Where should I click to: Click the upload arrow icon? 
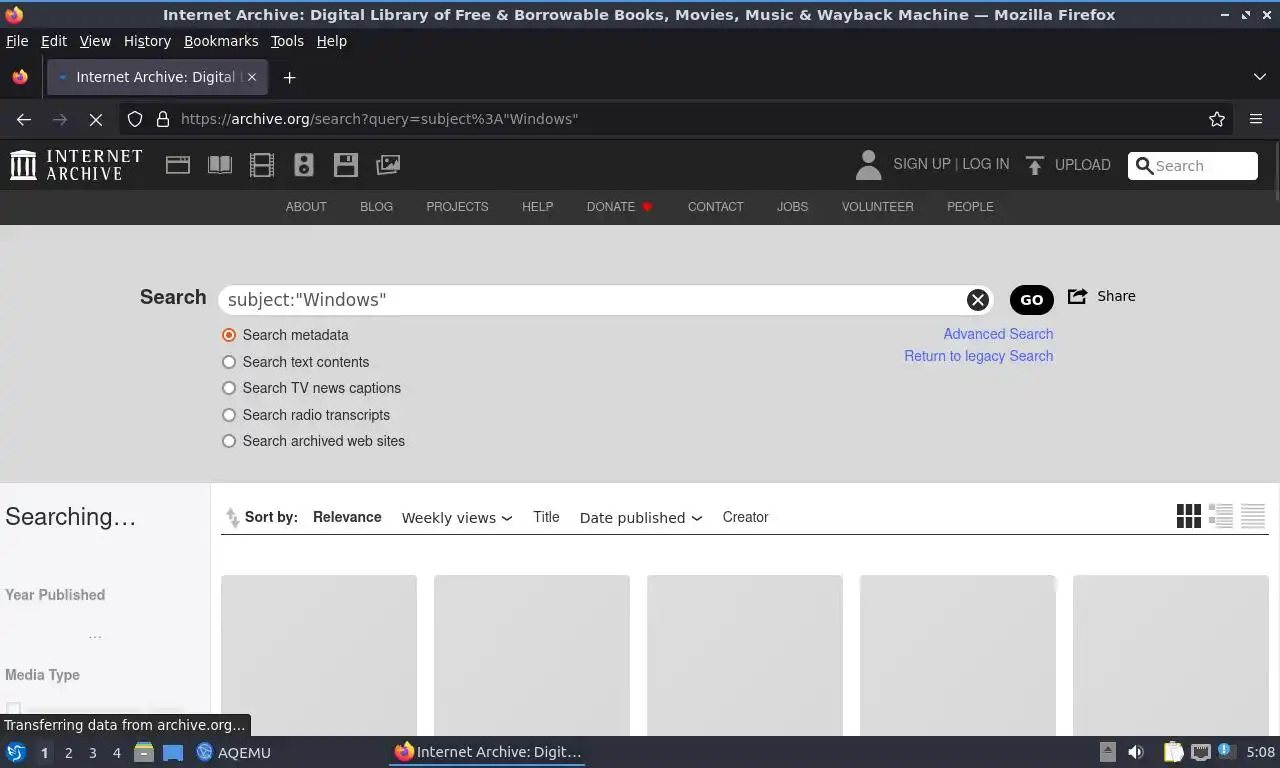(x=1035, y=165)
